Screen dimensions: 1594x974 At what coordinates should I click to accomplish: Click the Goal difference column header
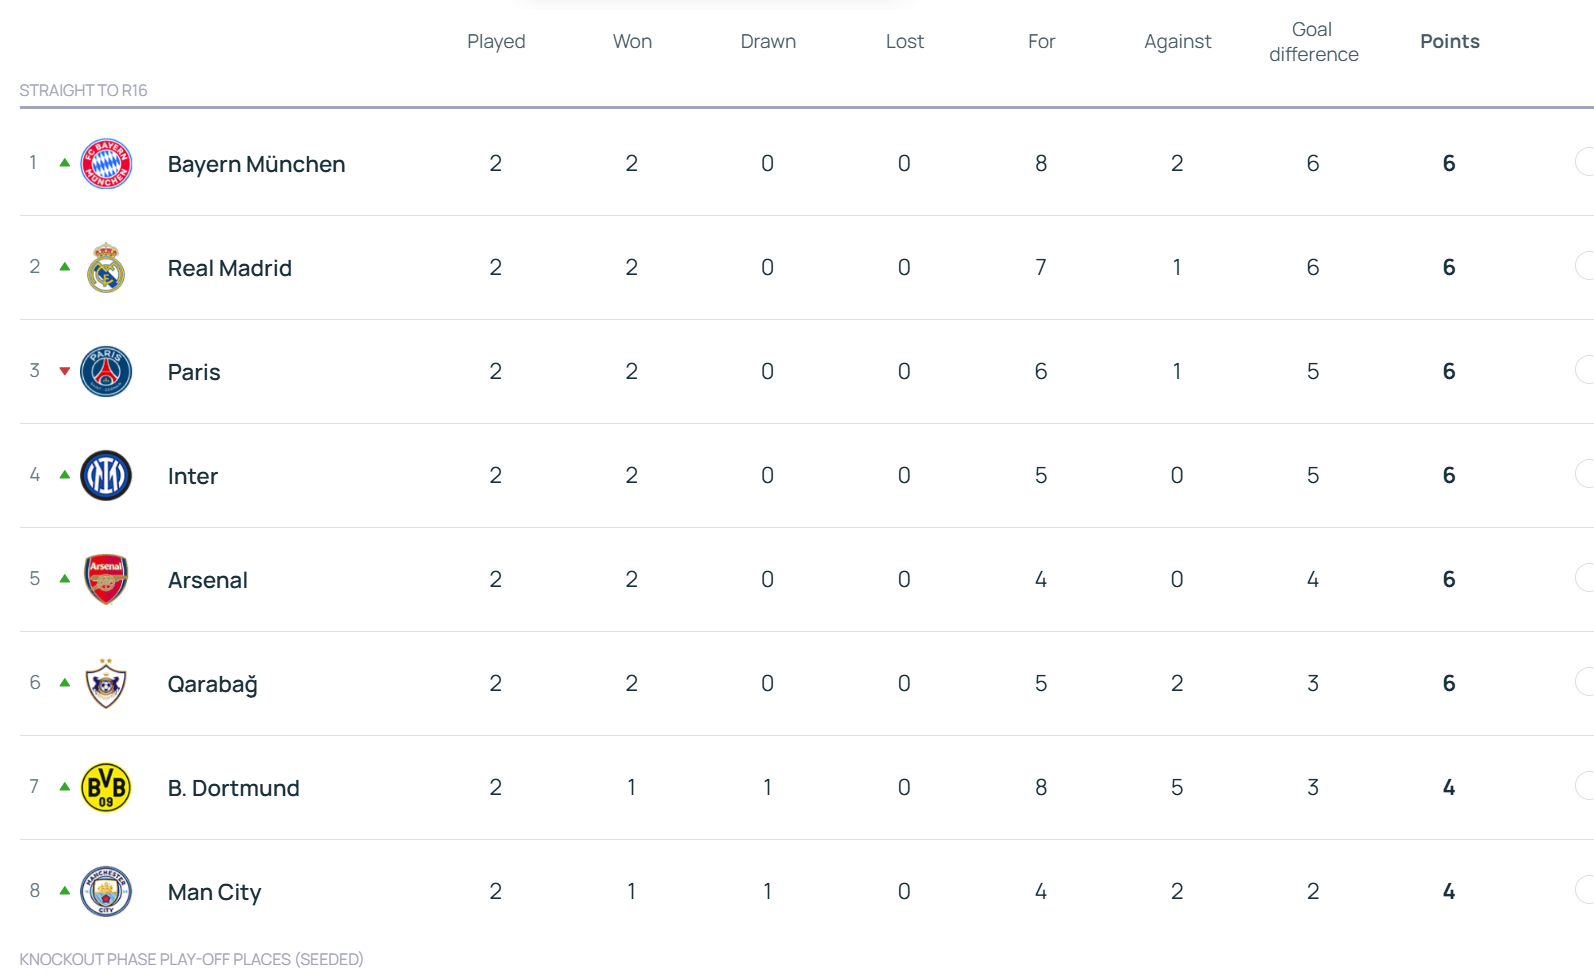pos(1313,42)
